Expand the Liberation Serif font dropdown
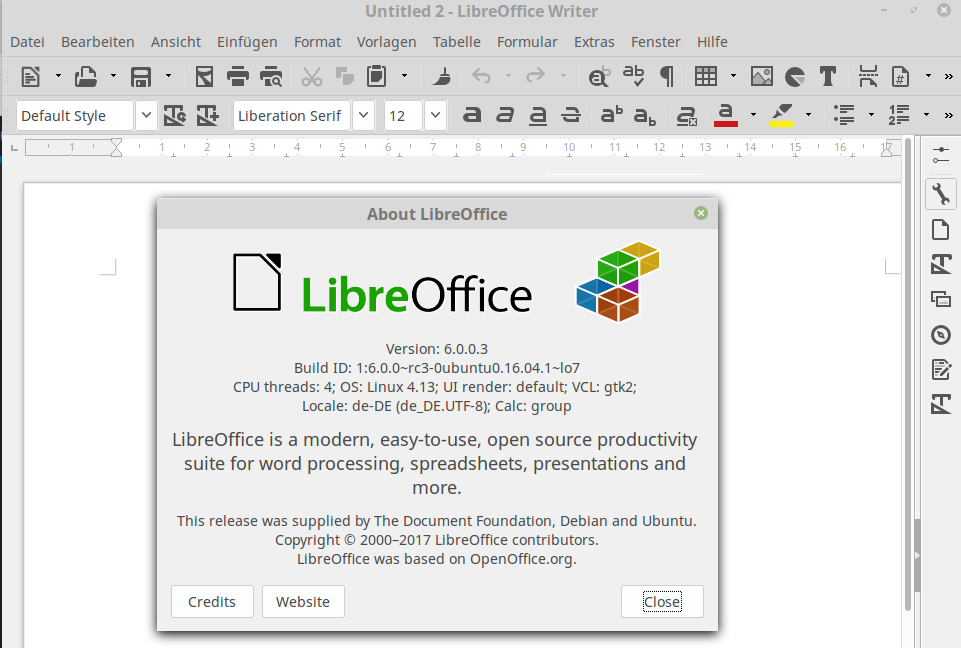The image size is (961, 648). [363, 115]
